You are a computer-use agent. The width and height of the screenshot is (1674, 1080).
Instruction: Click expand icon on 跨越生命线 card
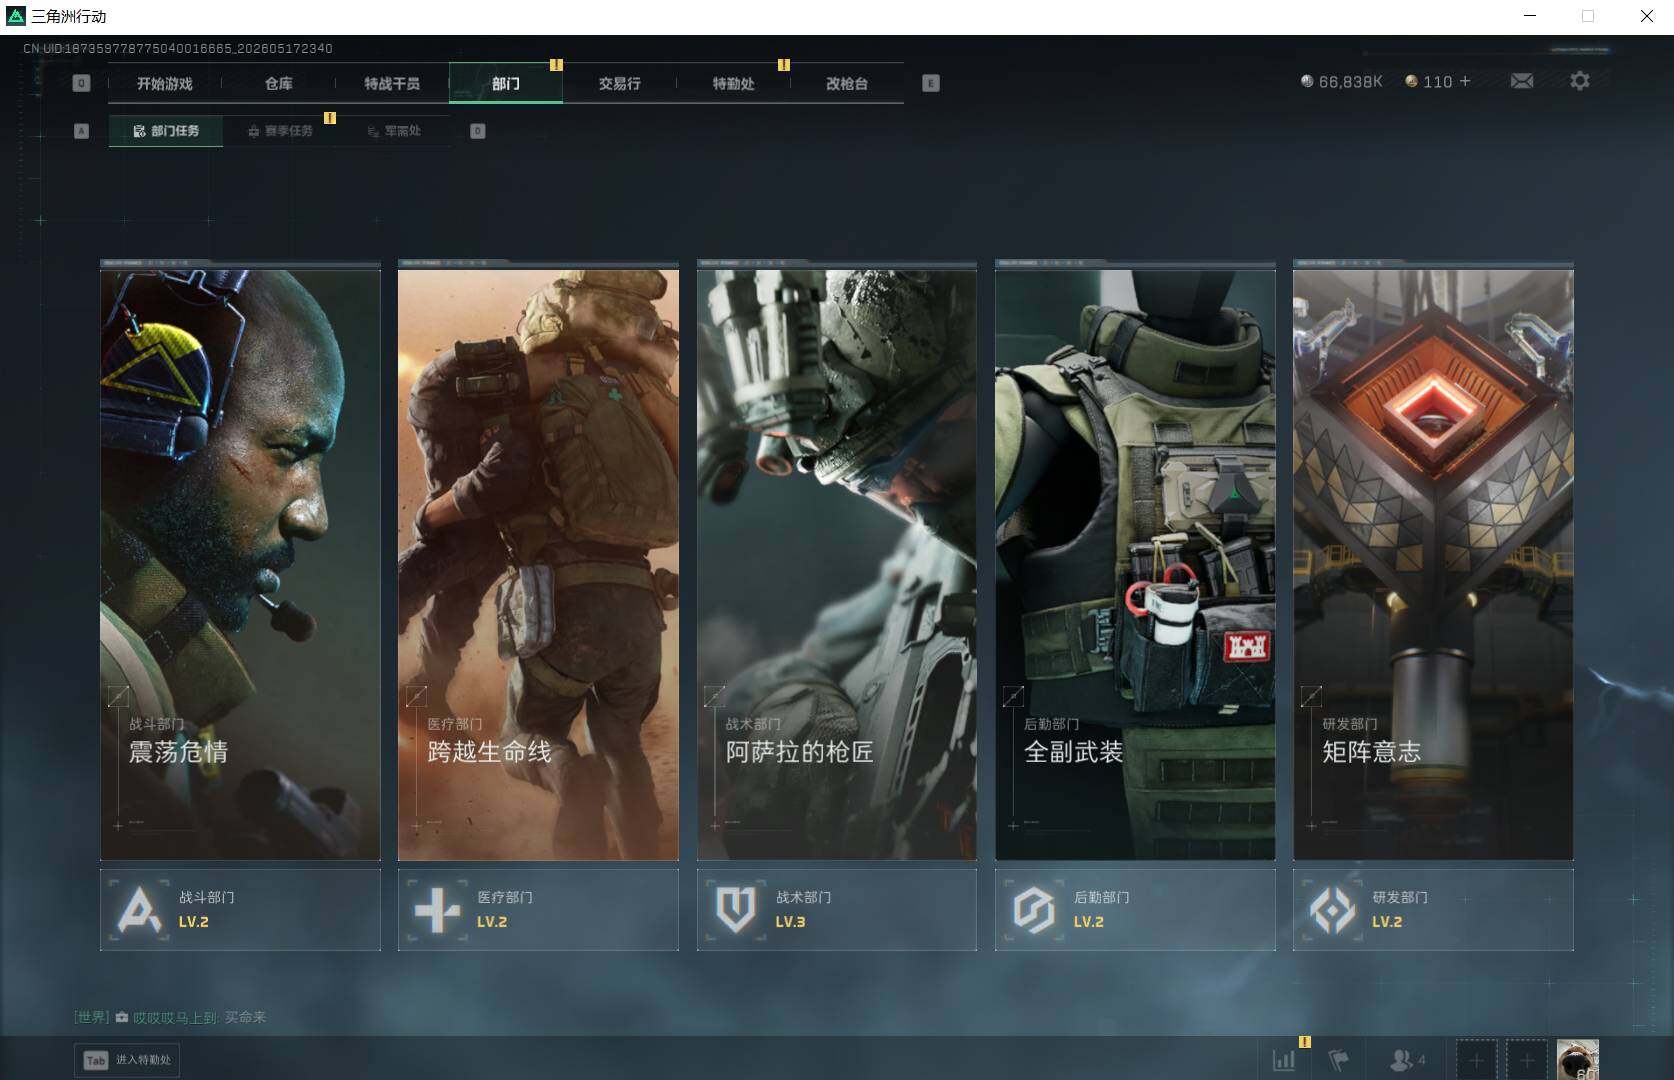pos(416,695)
